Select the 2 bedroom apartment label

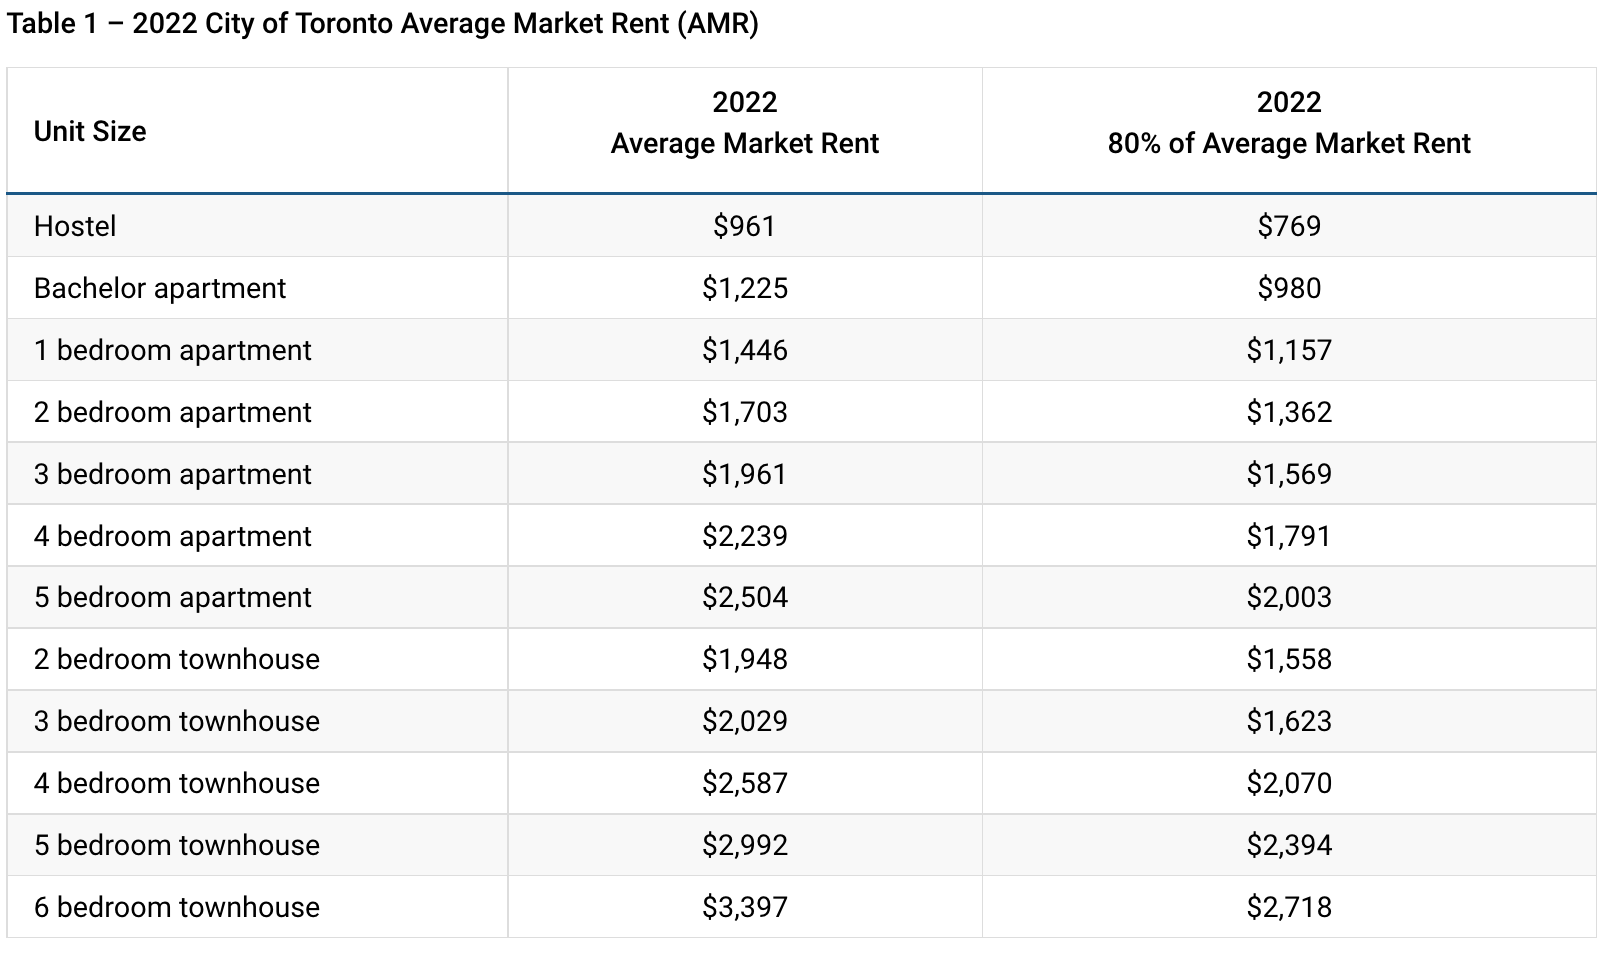point(172,412)
